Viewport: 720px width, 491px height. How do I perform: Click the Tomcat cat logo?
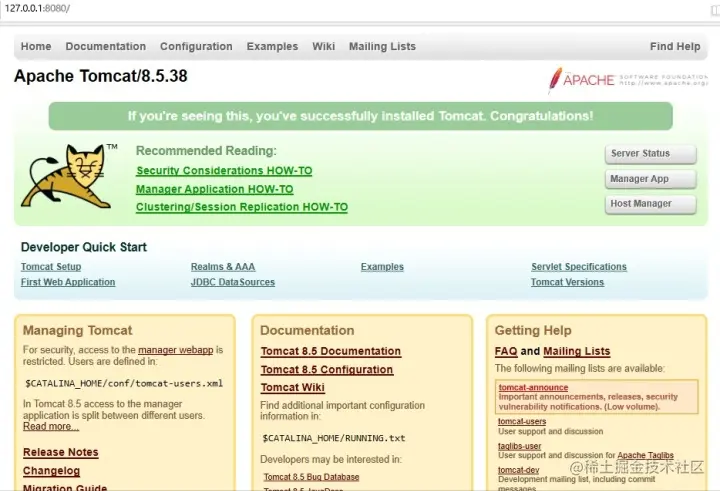67,177
